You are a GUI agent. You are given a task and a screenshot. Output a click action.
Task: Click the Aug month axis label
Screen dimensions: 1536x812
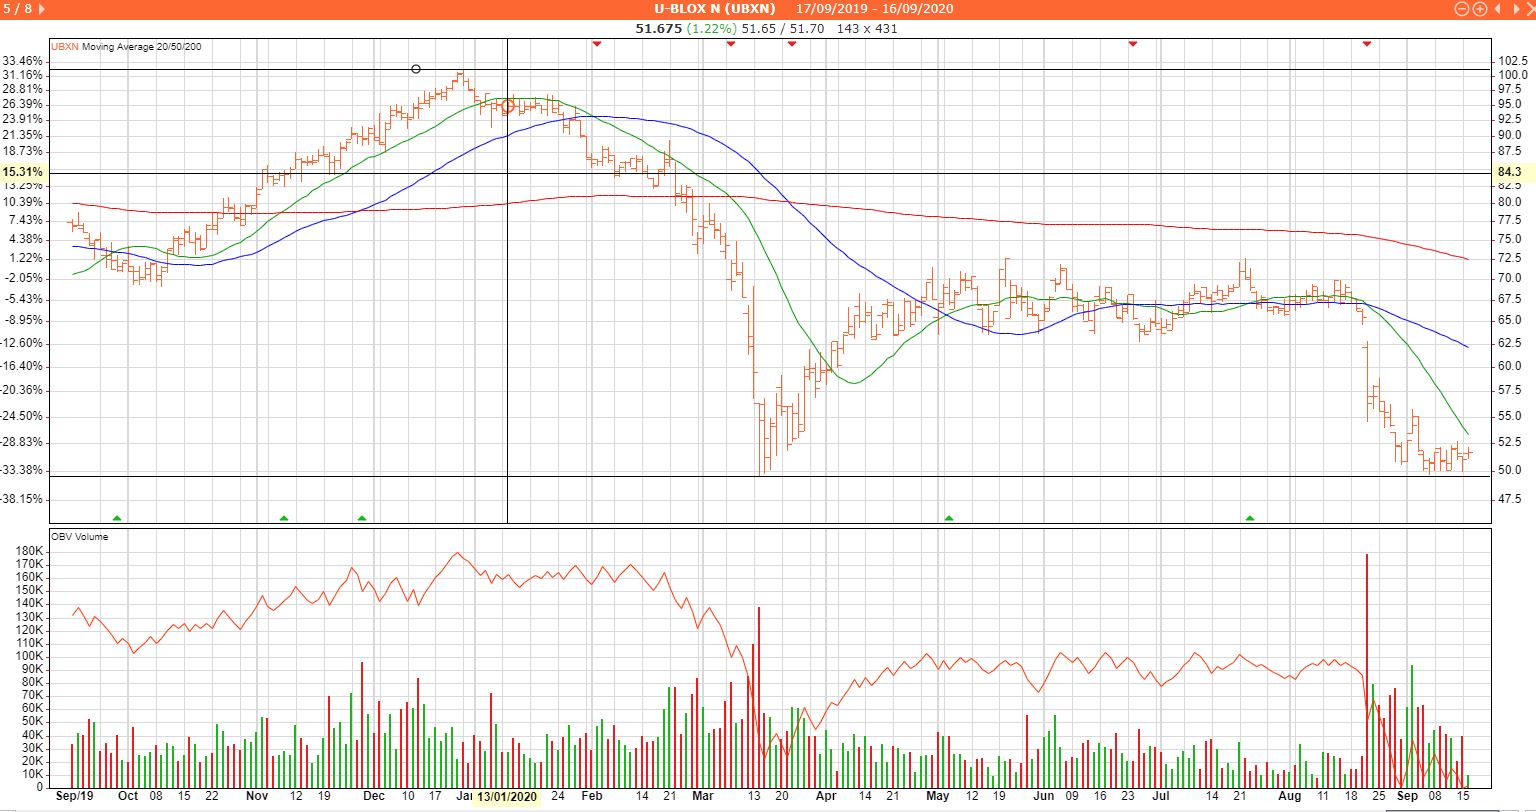tap(1290, 797)
